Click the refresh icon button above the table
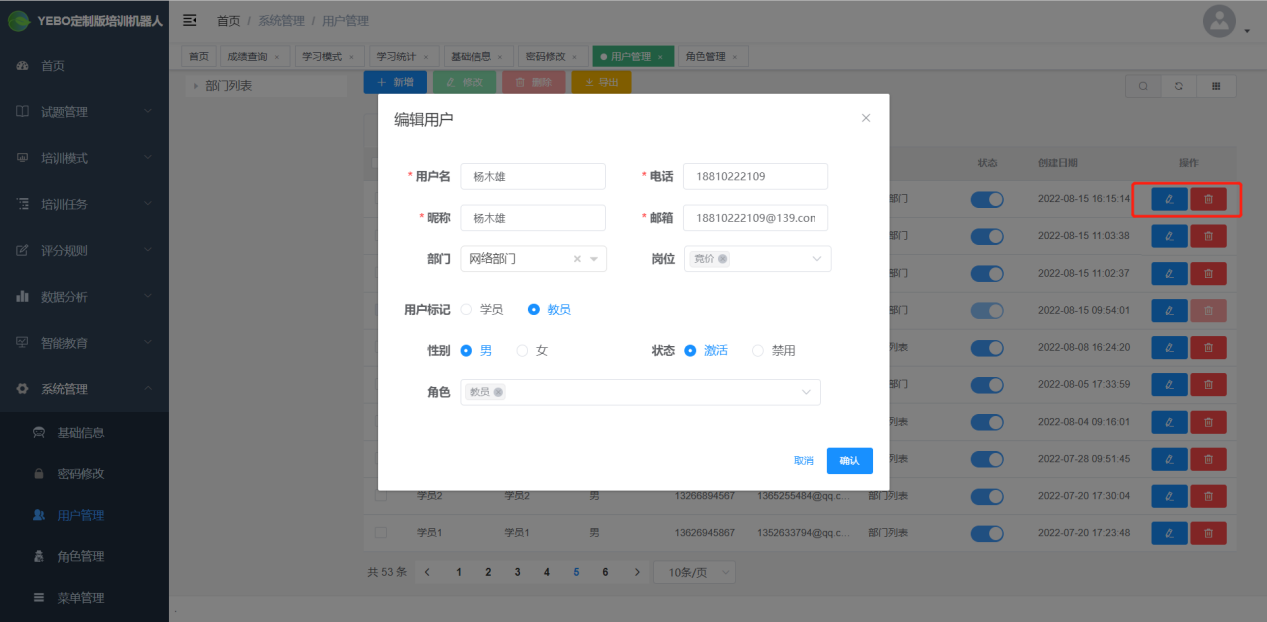1267x622 pixels. click(x=1180, y=86)
